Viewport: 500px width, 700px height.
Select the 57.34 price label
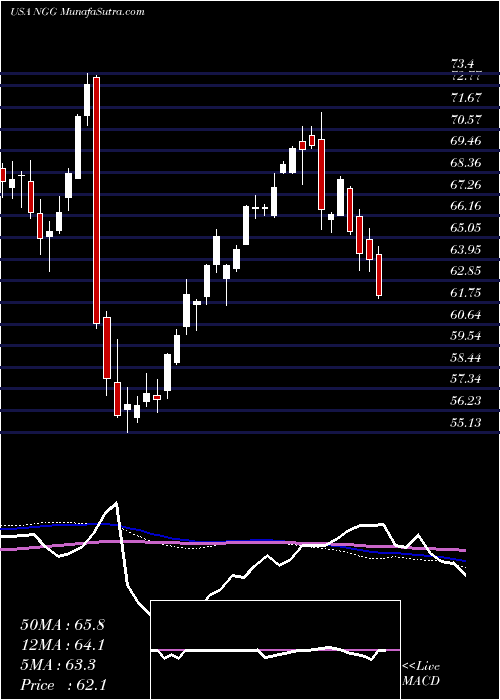(x=467, y=379)
